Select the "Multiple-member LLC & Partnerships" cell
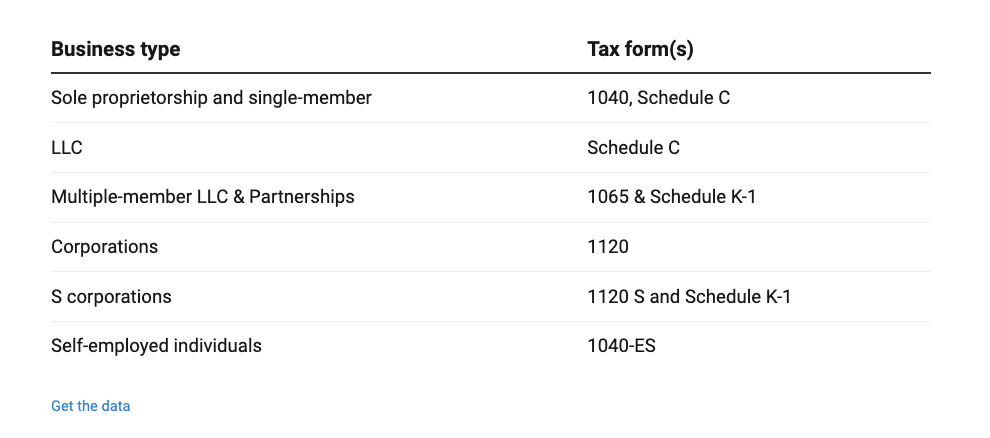 pos(203,197)
